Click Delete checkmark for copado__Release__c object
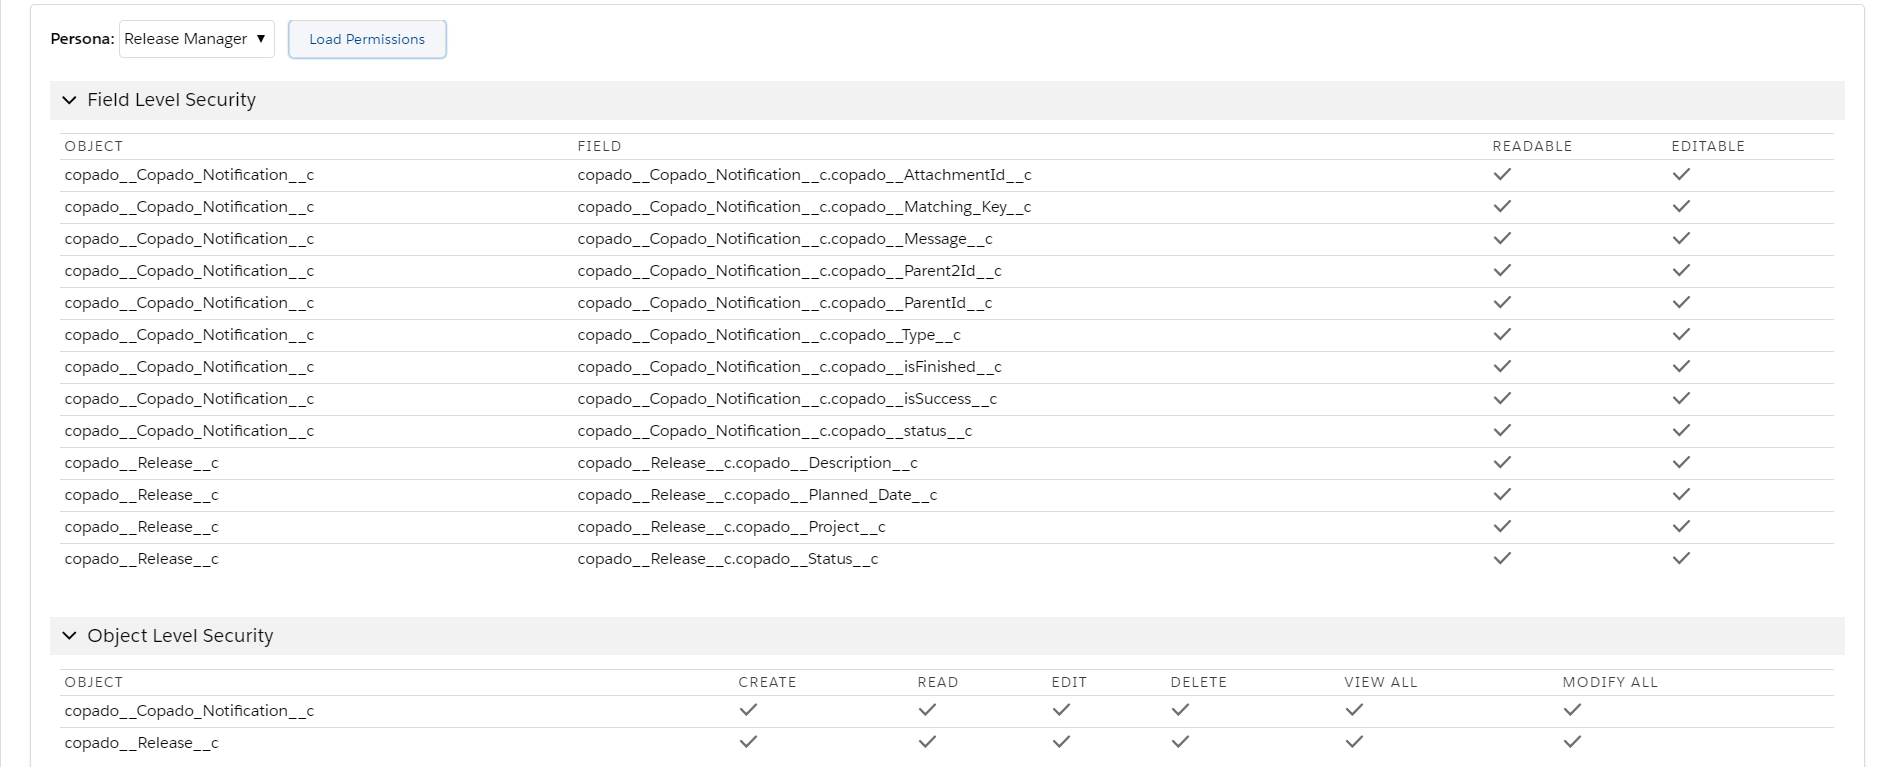This screenshot has height=767, width=1887. coord(1180,742)
